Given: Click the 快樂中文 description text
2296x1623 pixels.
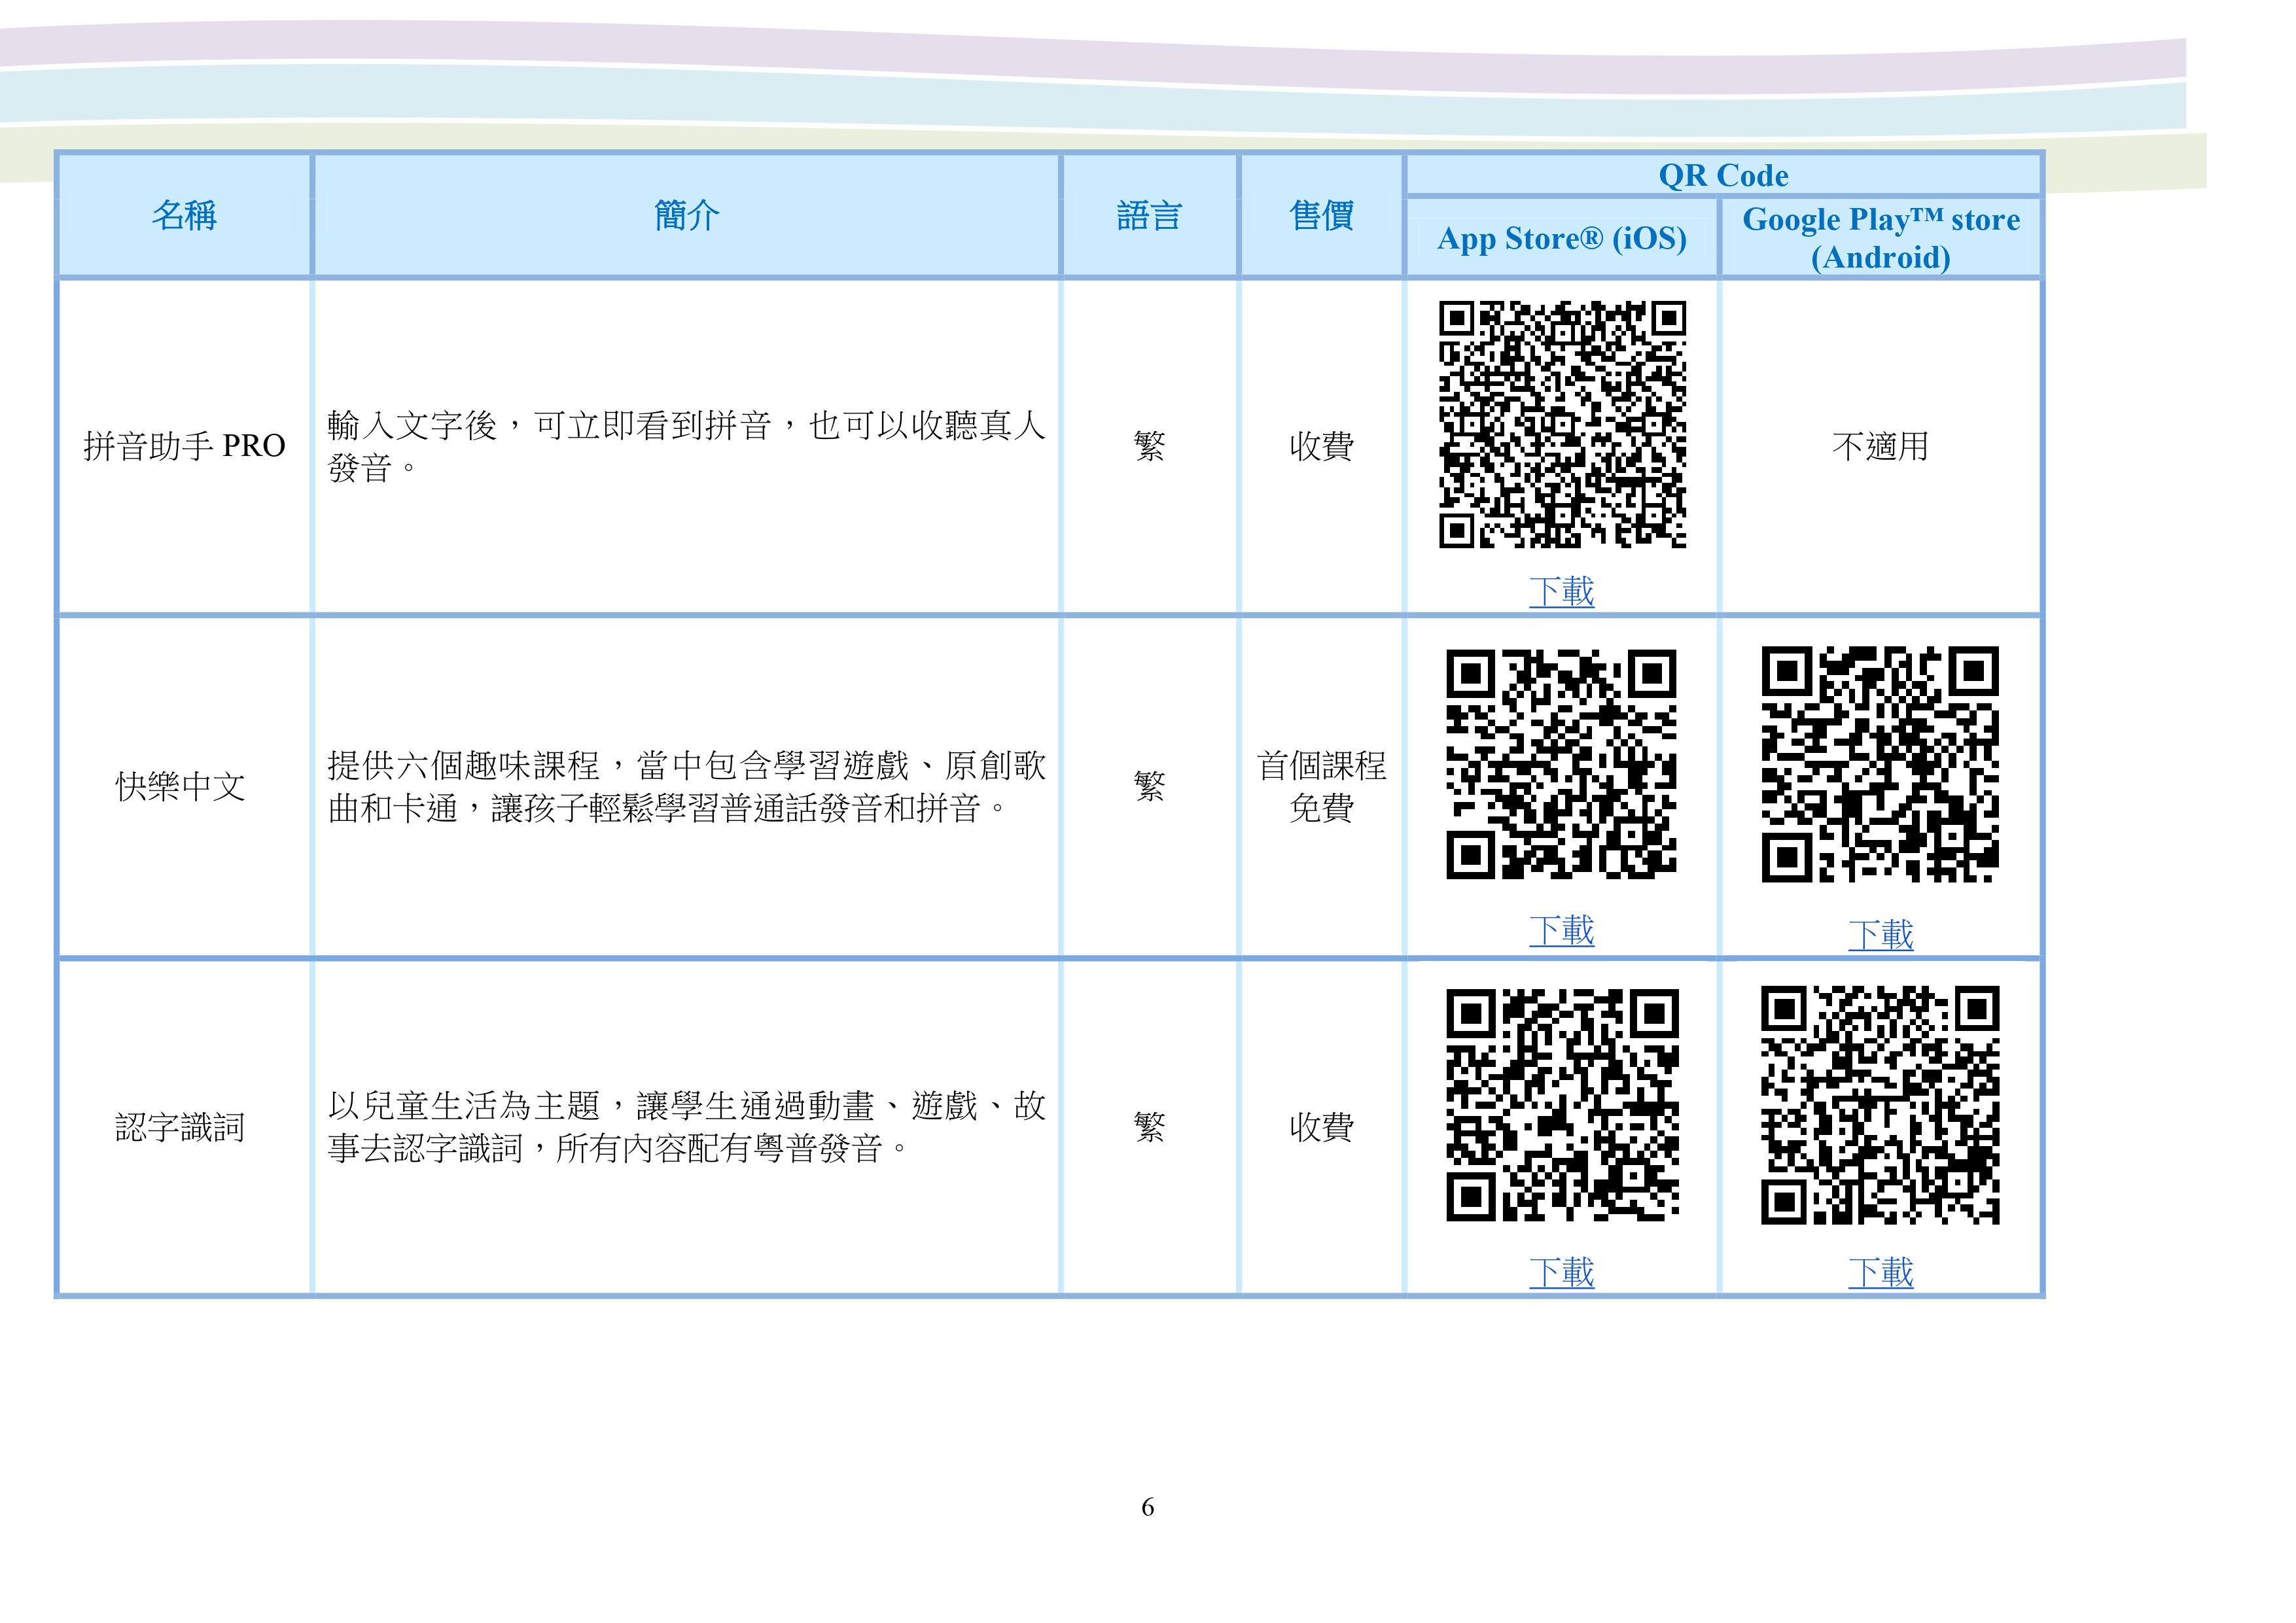Looking at the screenshot, I should [x=686, y=786].
